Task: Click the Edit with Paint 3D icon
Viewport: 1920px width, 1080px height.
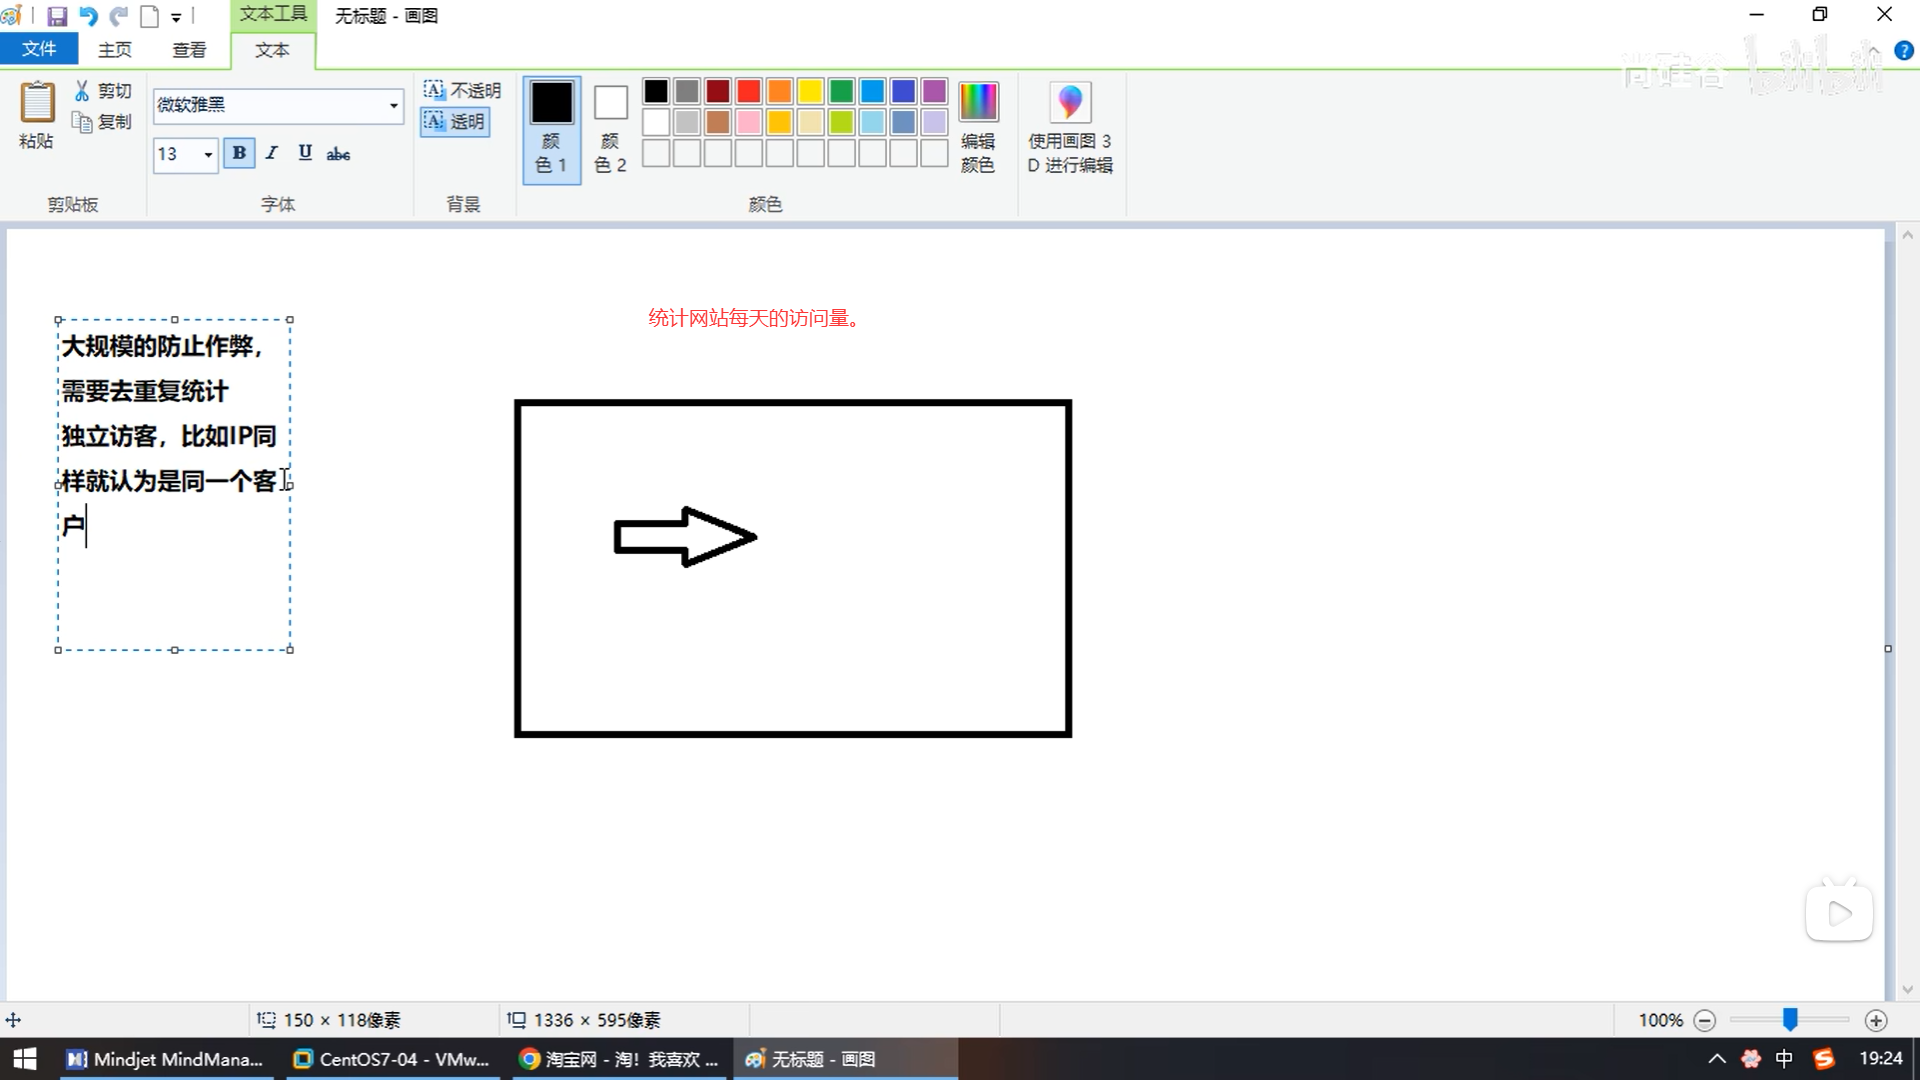Action: point(1069,103)
